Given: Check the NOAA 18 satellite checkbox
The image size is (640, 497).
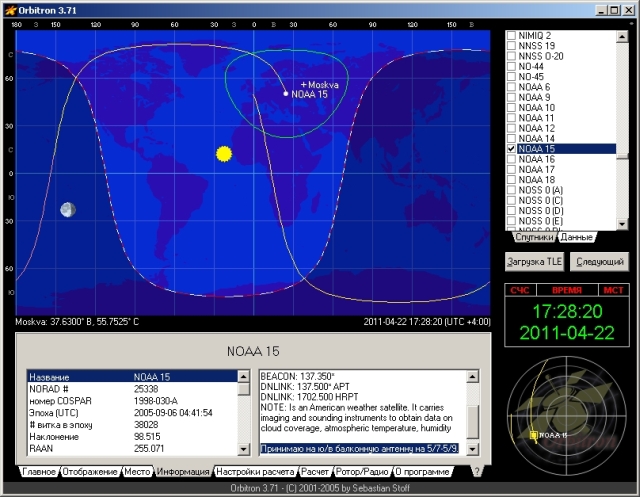Looking at the screenshot, I should point(511,180).
